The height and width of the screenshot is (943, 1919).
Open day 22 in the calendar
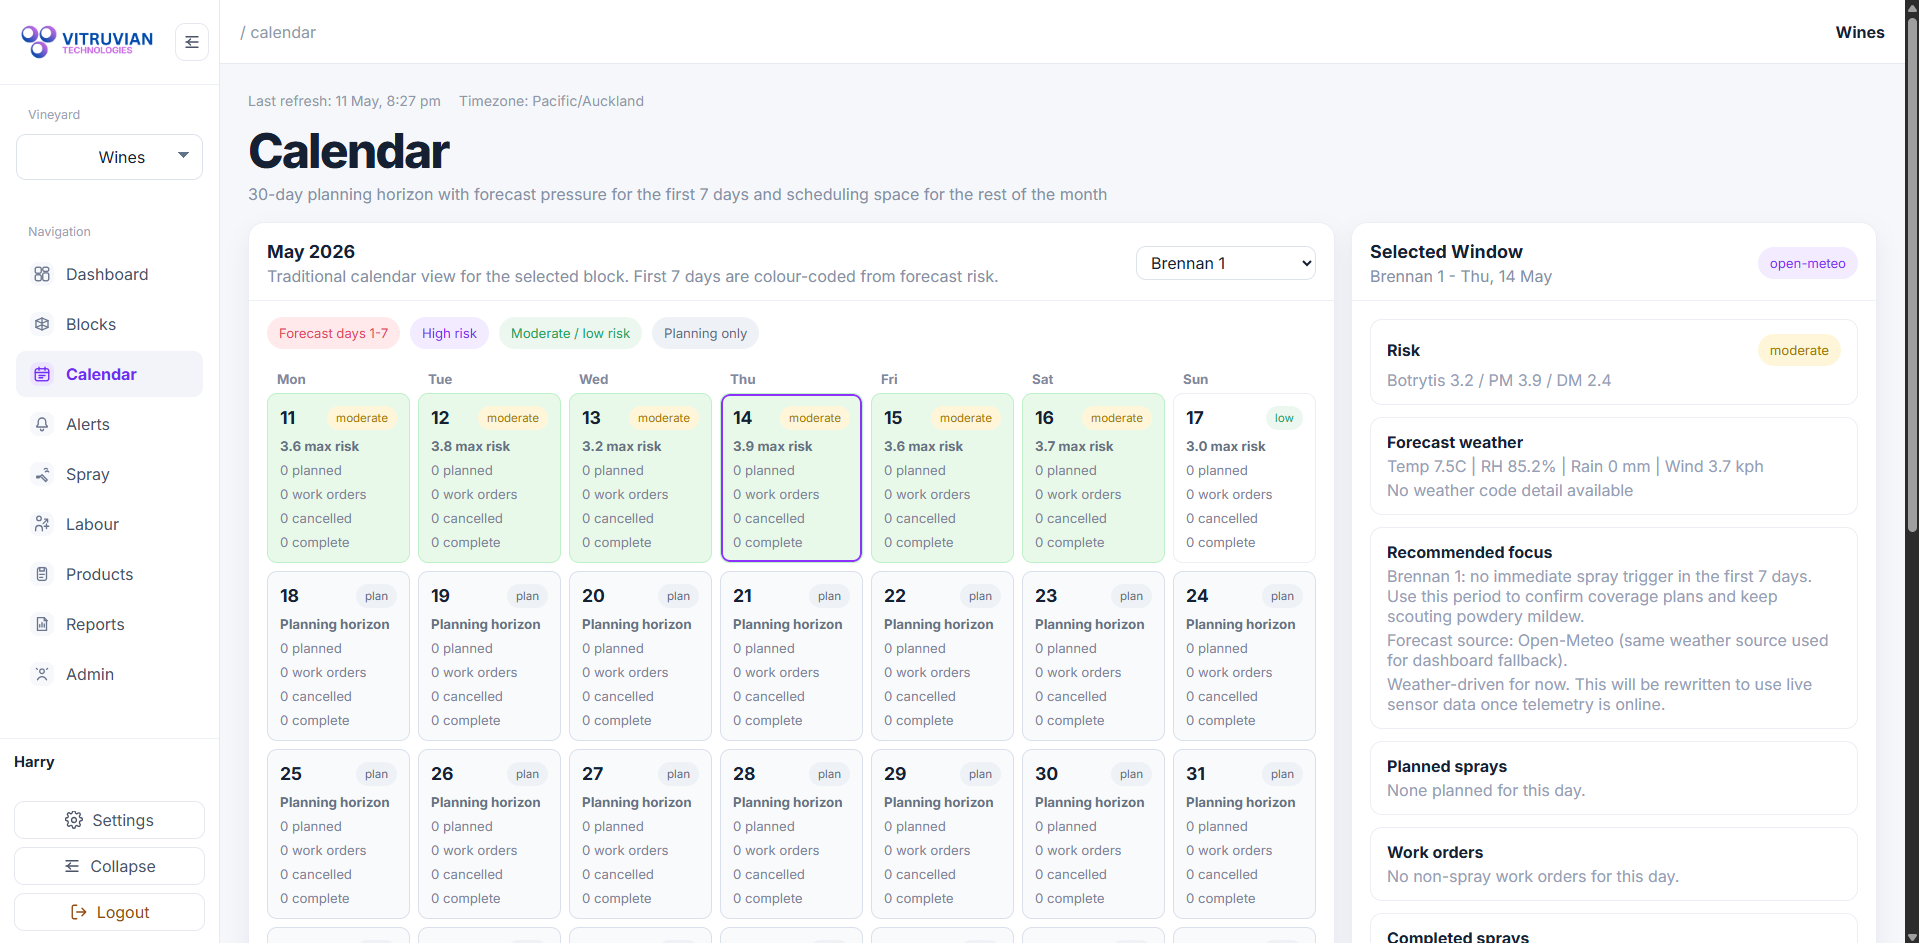[x=942, y=656]
